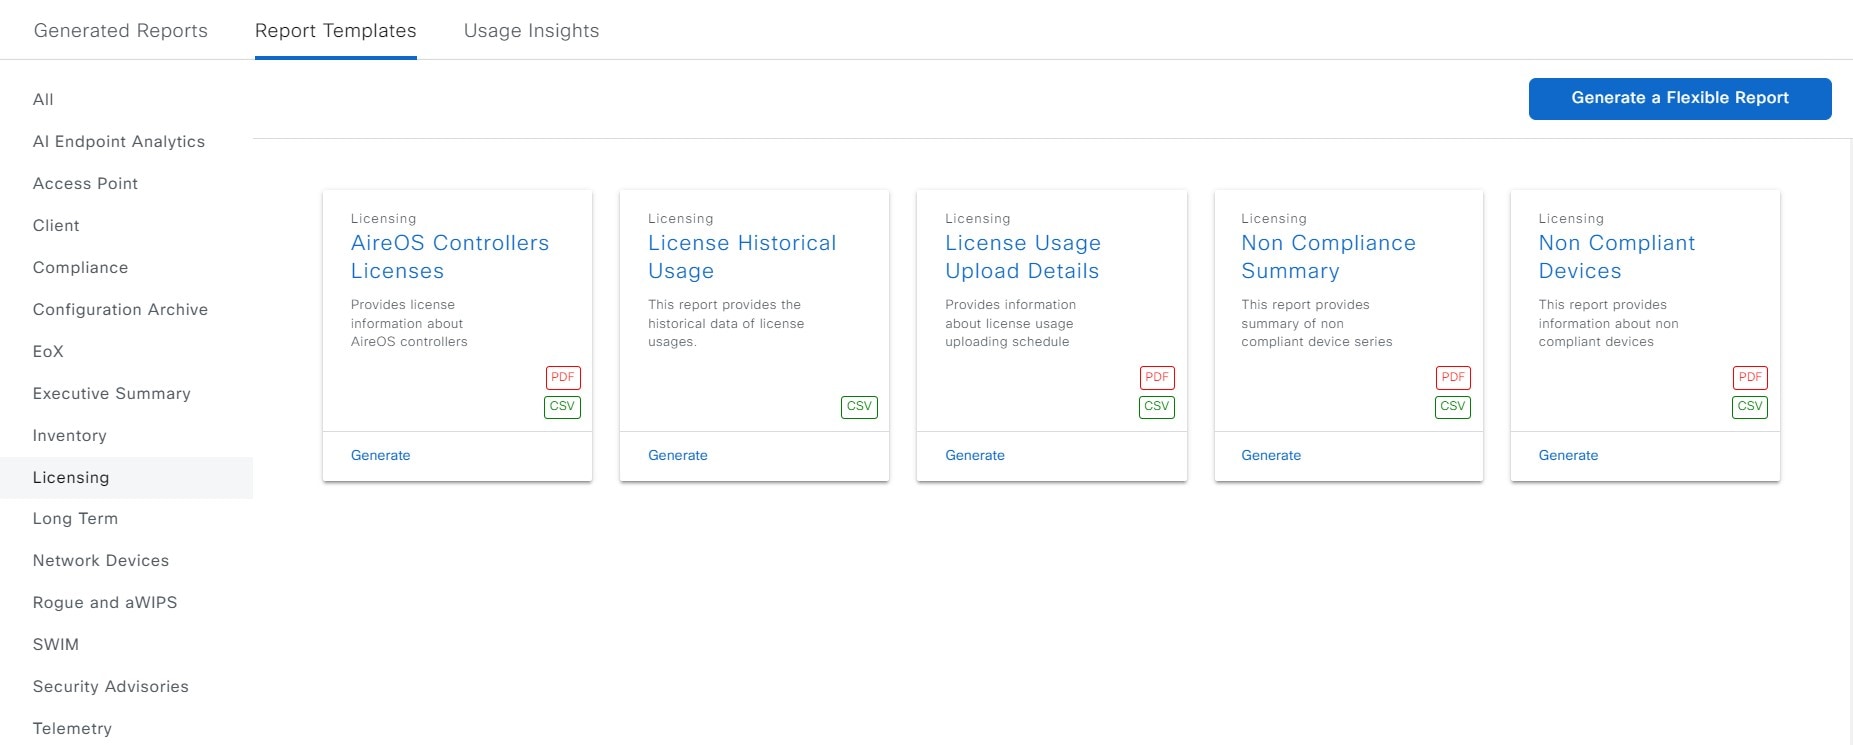Click PDF badge on License Usage Upload Details card
This screenshot has height=745, width=1853.
(x=1157, y=377)
